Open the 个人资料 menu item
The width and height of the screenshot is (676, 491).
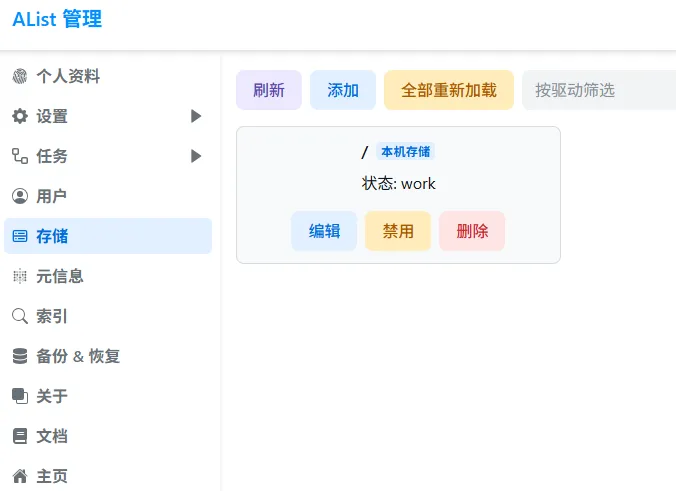68,76
